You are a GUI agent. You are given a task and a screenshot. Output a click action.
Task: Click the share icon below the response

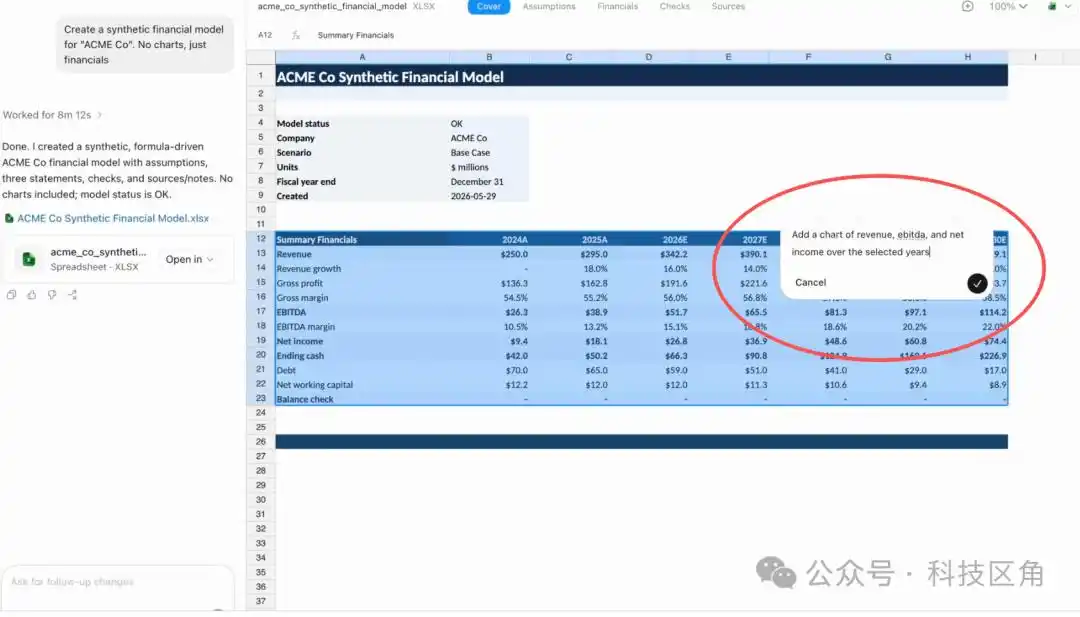[x=72, y=295]
